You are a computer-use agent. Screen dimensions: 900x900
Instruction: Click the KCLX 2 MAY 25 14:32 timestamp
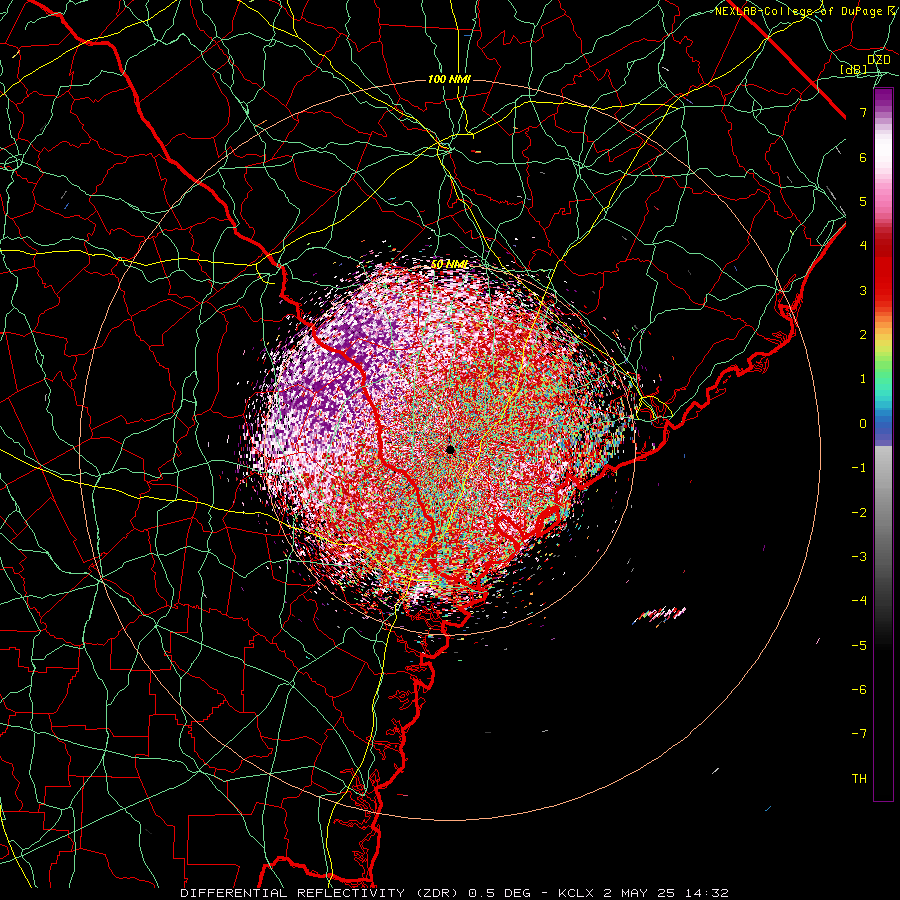[x=643, y=893]
